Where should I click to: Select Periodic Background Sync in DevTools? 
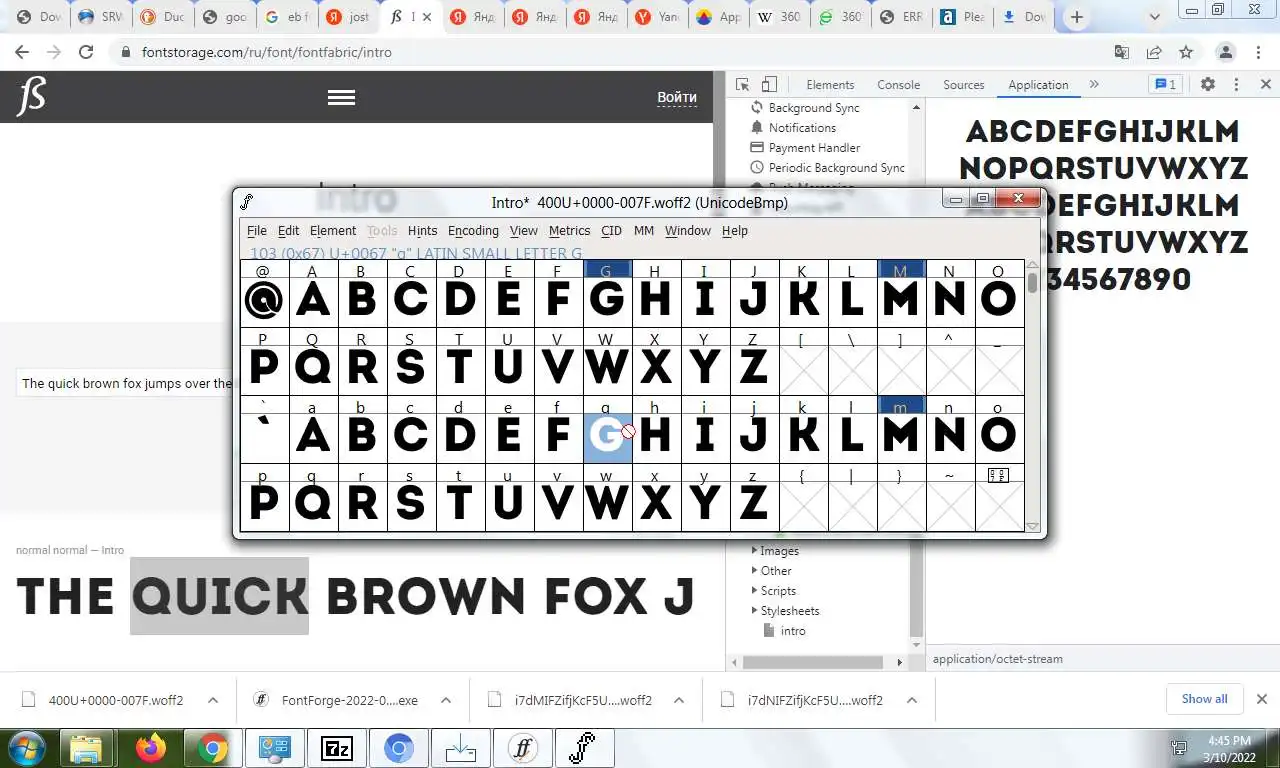click(x=836, y=168)
